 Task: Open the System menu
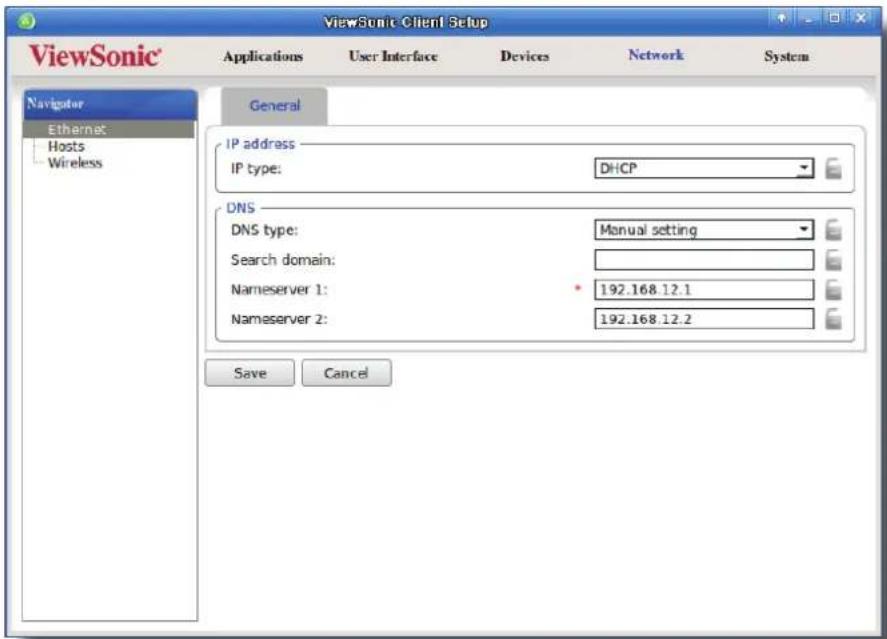click(x=786, y=57)
